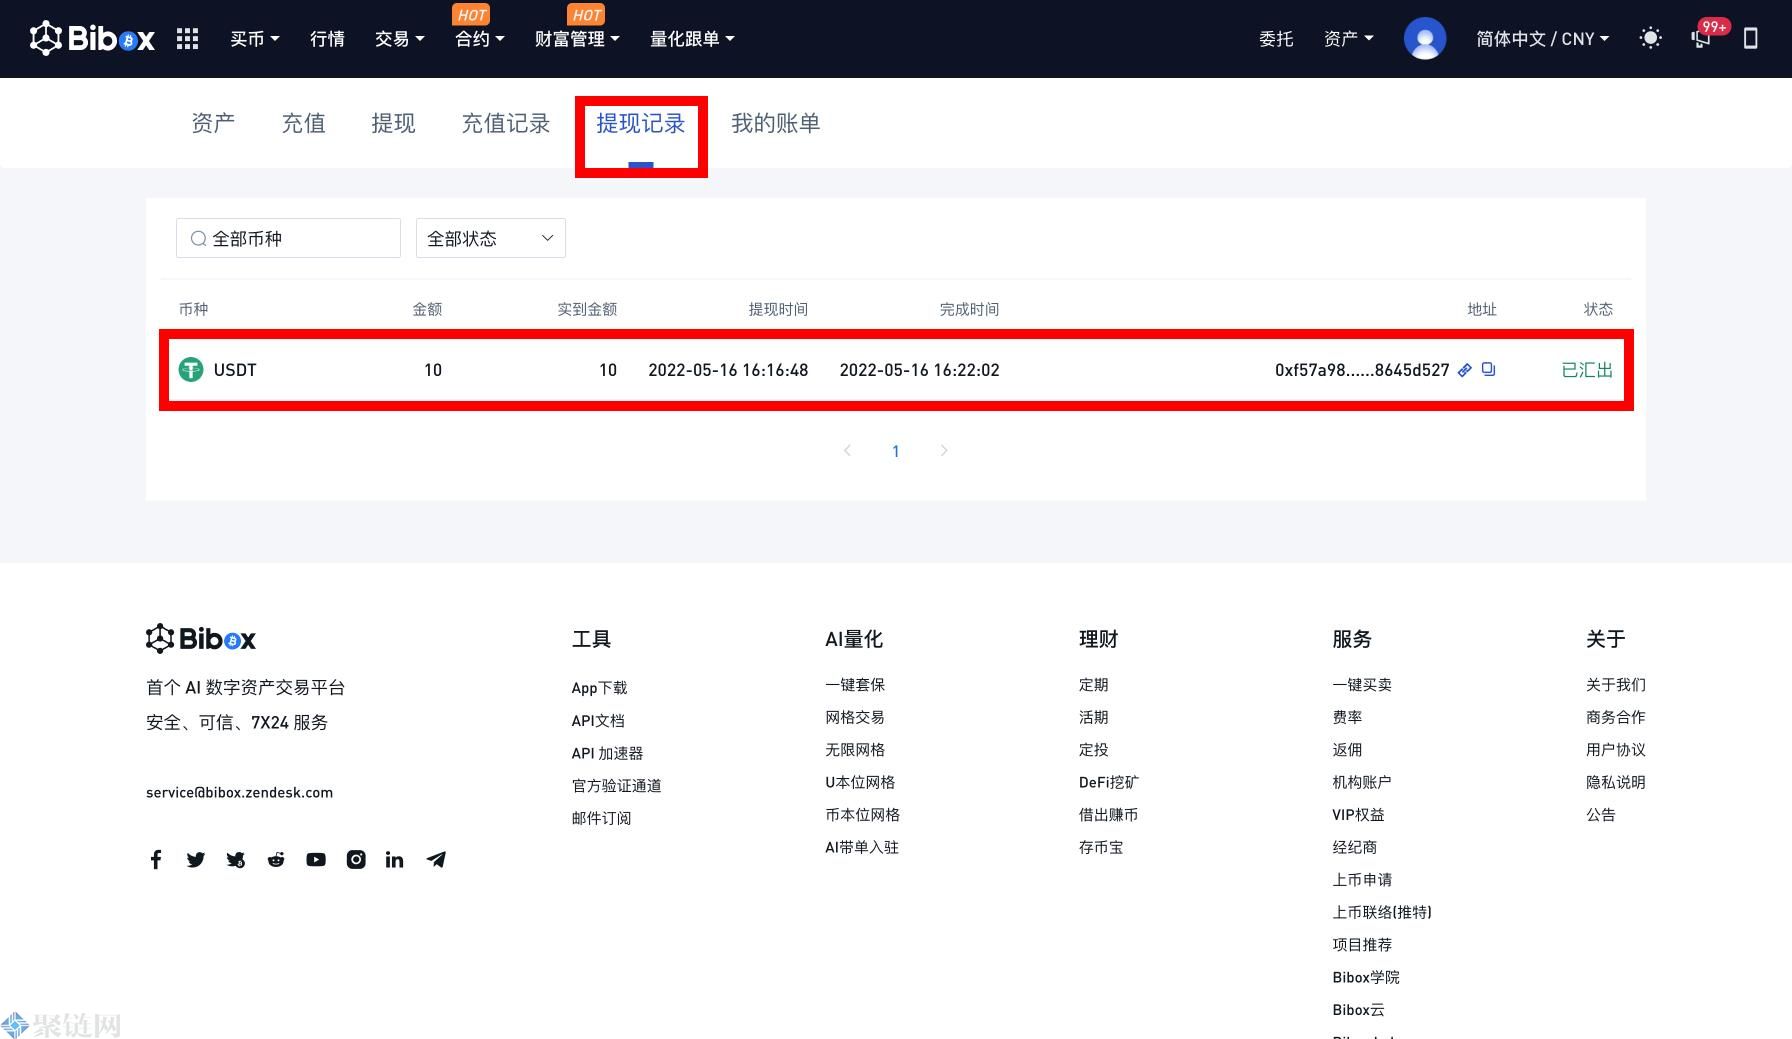Expand the 量化跟单 dropdown menu
The height and width of the screenshot is (1039, 1792).
click(692, 39)
